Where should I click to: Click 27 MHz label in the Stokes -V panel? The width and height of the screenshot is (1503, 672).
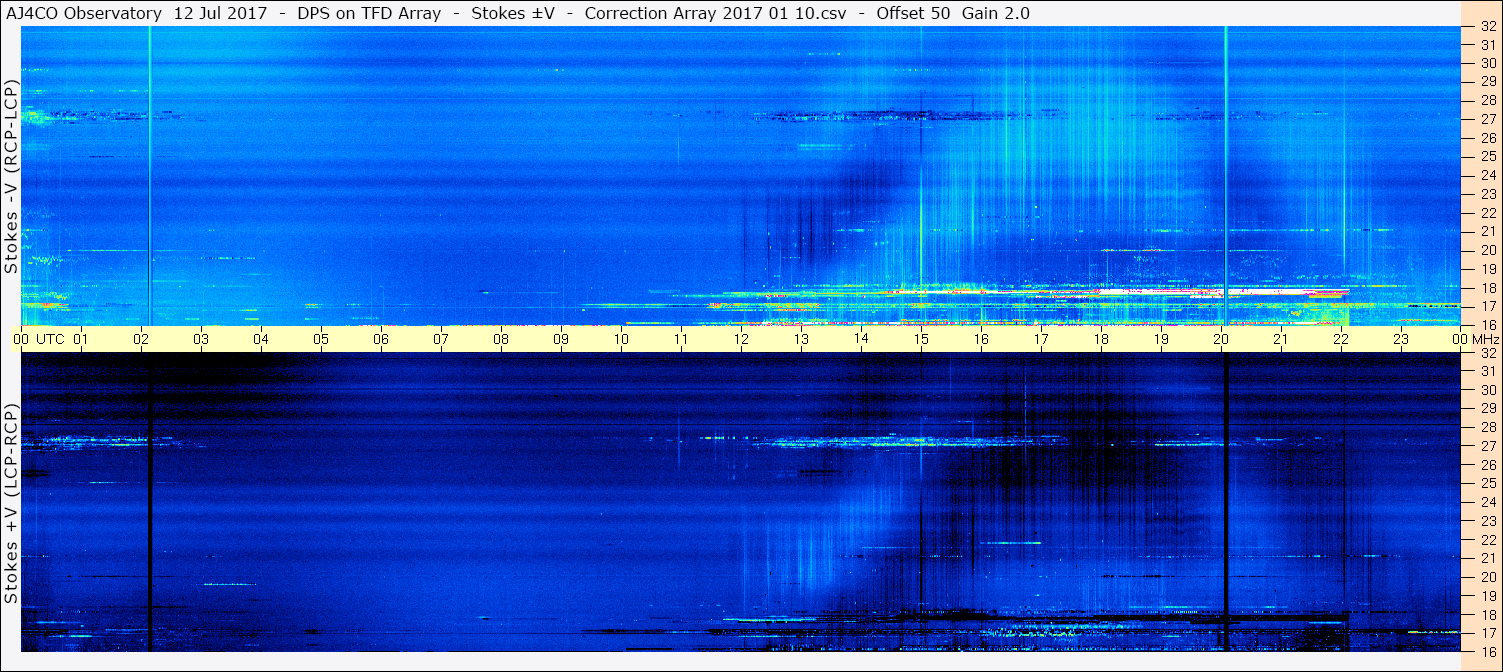(1488, 119)
